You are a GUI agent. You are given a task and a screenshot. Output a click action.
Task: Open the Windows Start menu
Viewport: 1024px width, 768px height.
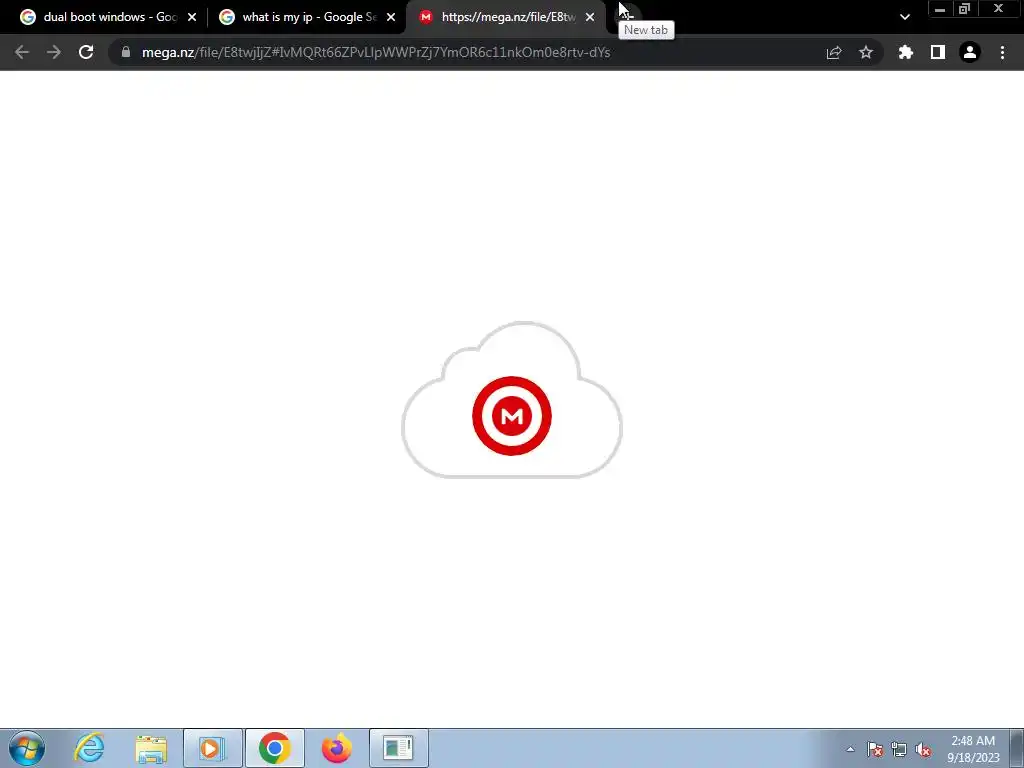27,748
